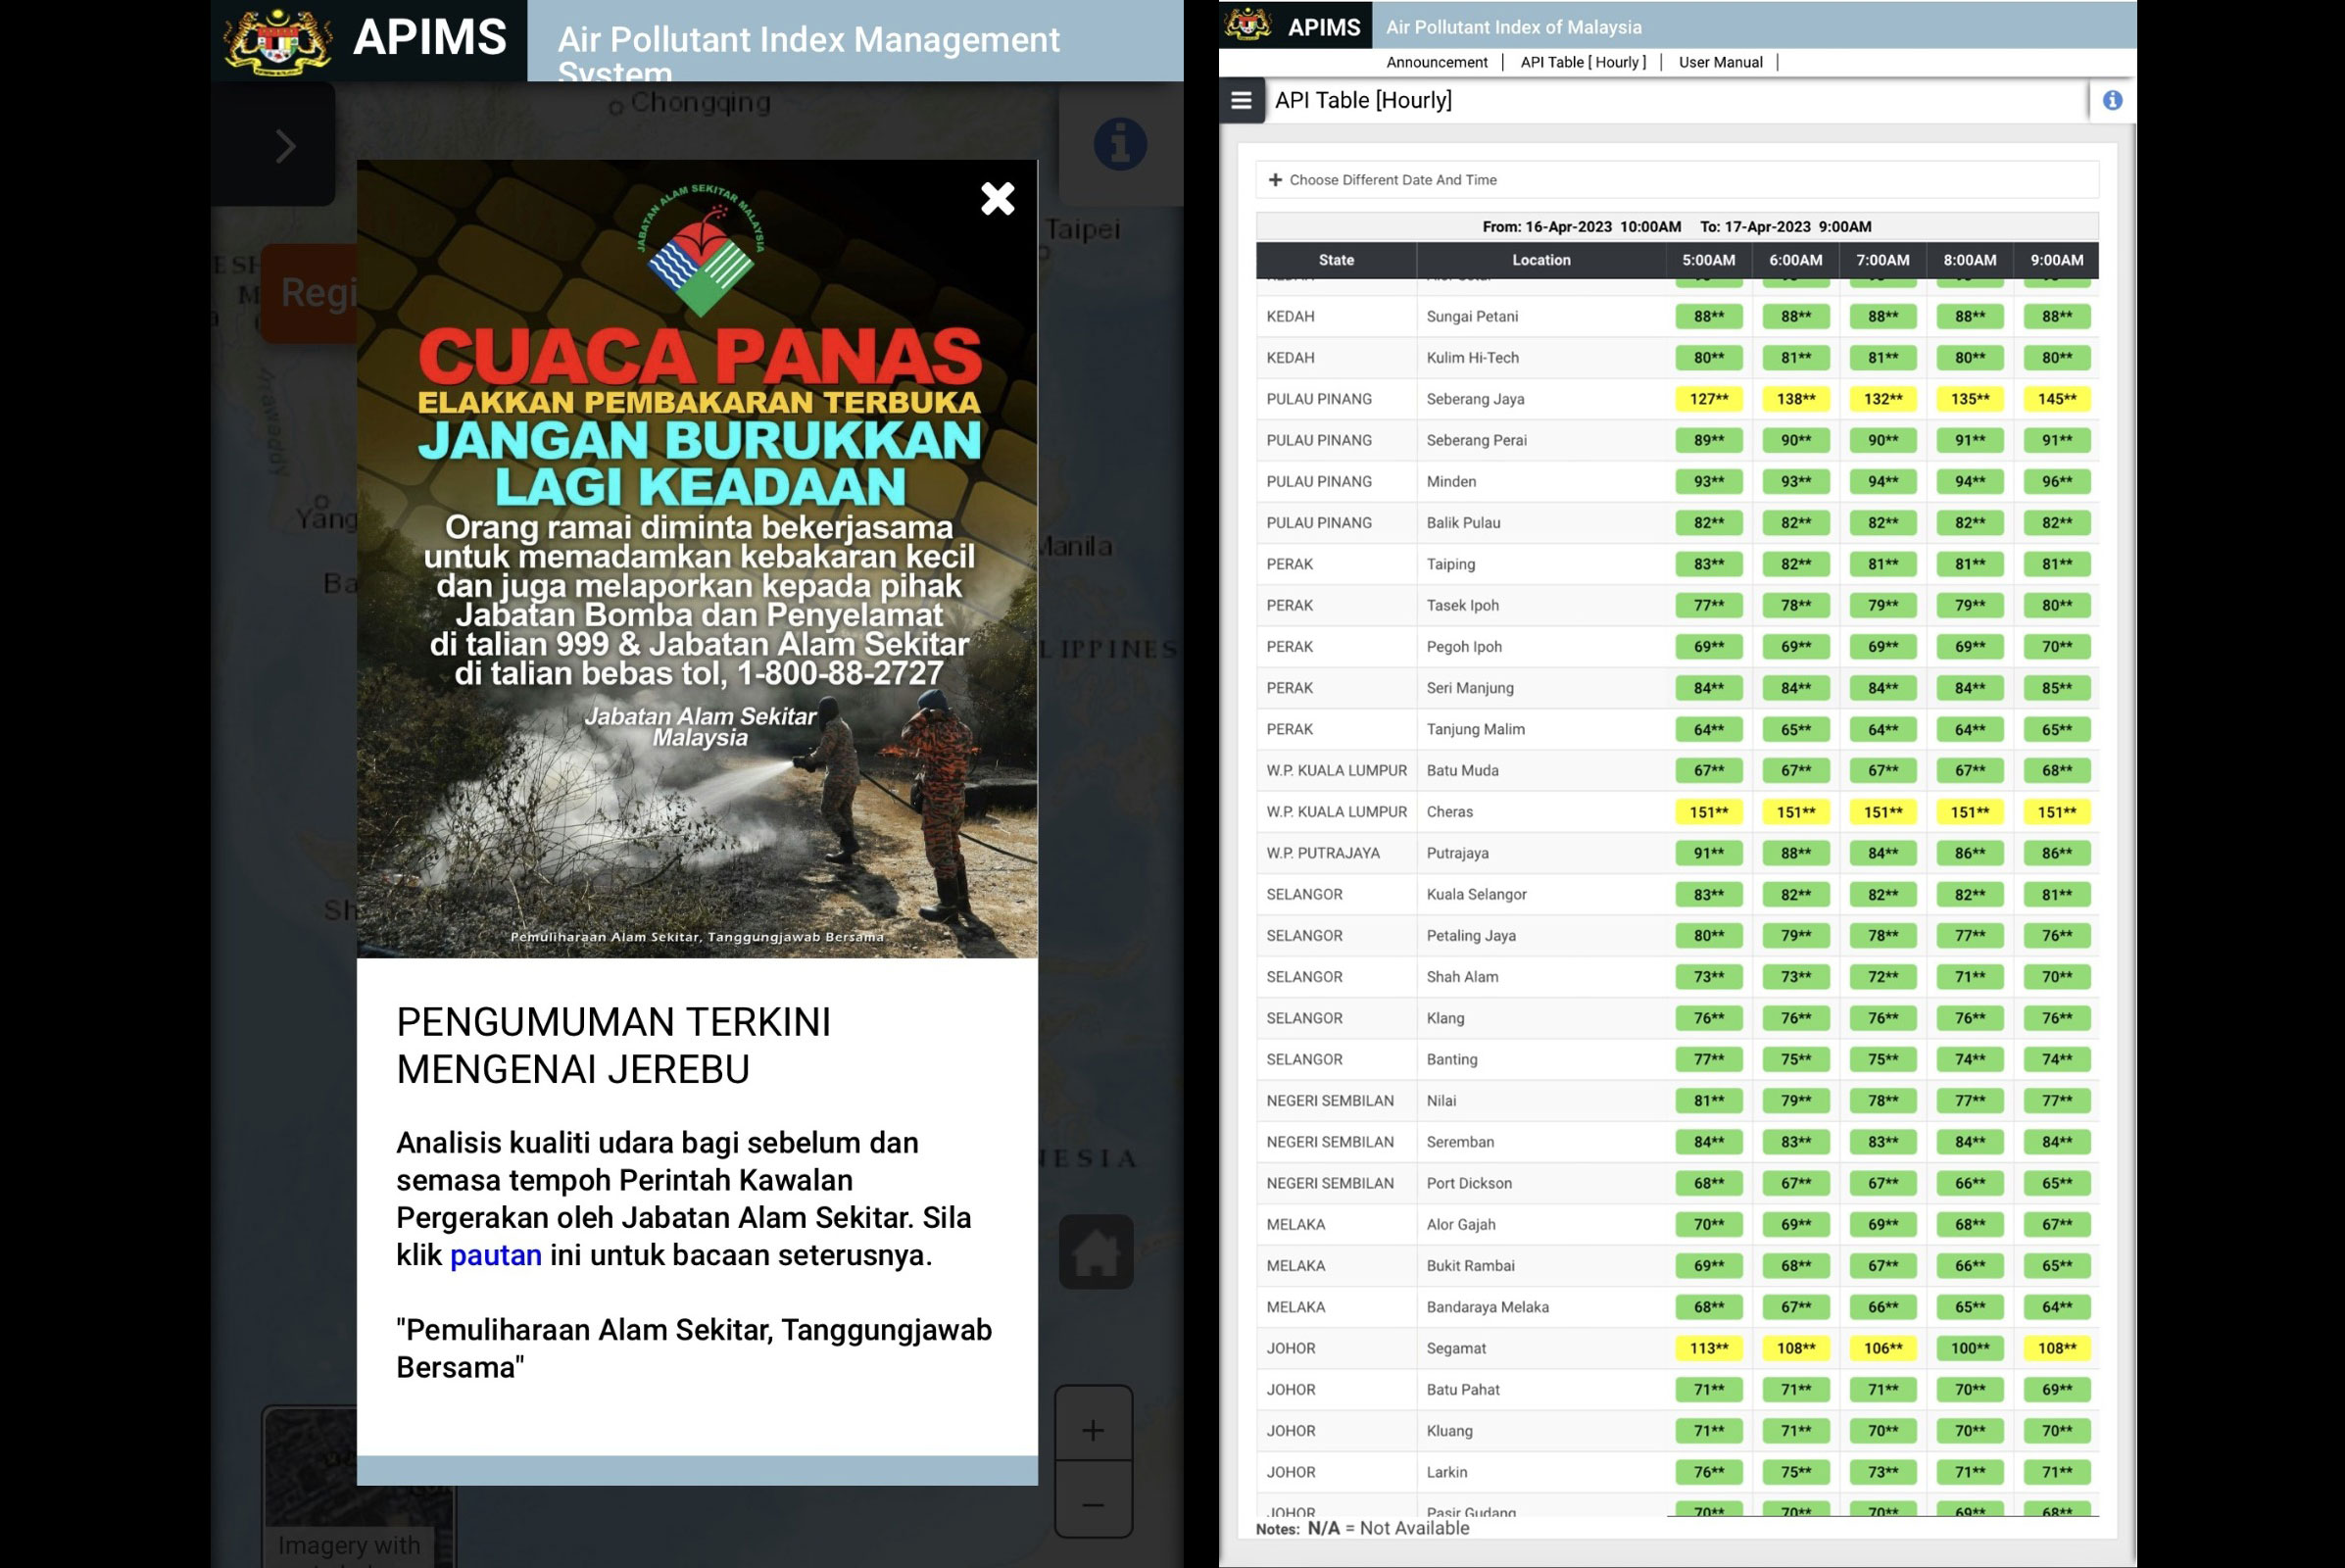
Task: Open the hamburger menu beside API Table title
Action: (x=1241, y=100)
